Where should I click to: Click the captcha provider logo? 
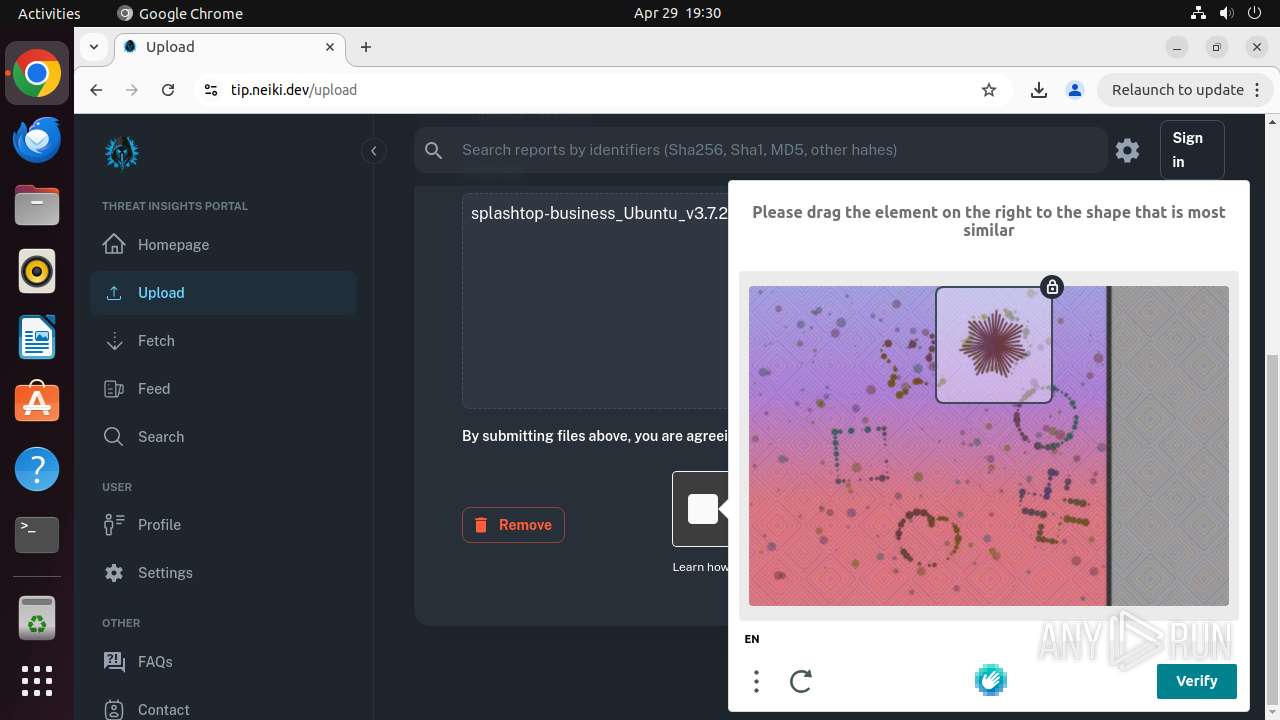(991, 681)
